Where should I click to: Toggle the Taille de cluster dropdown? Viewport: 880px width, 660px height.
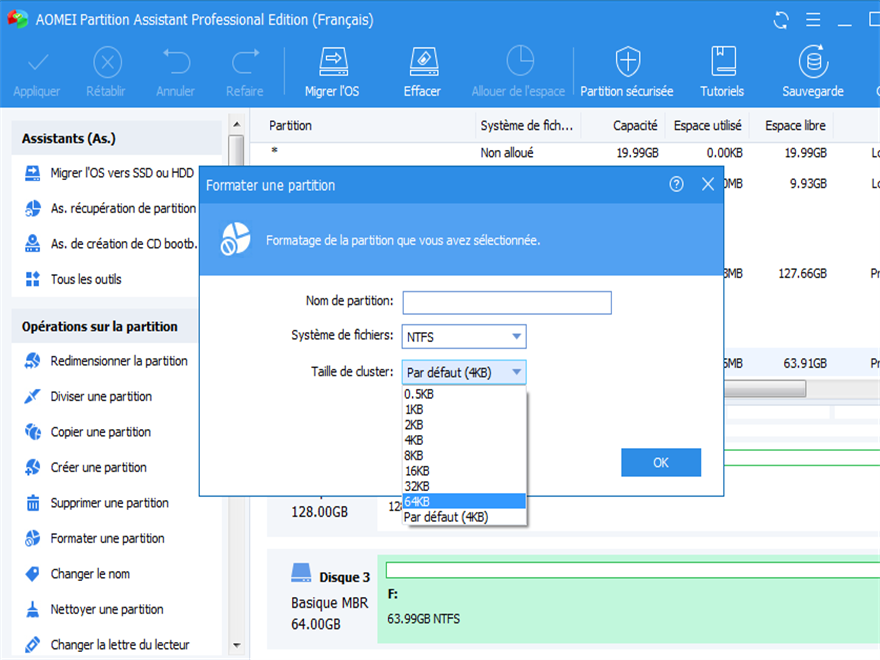tap(464, 372)
